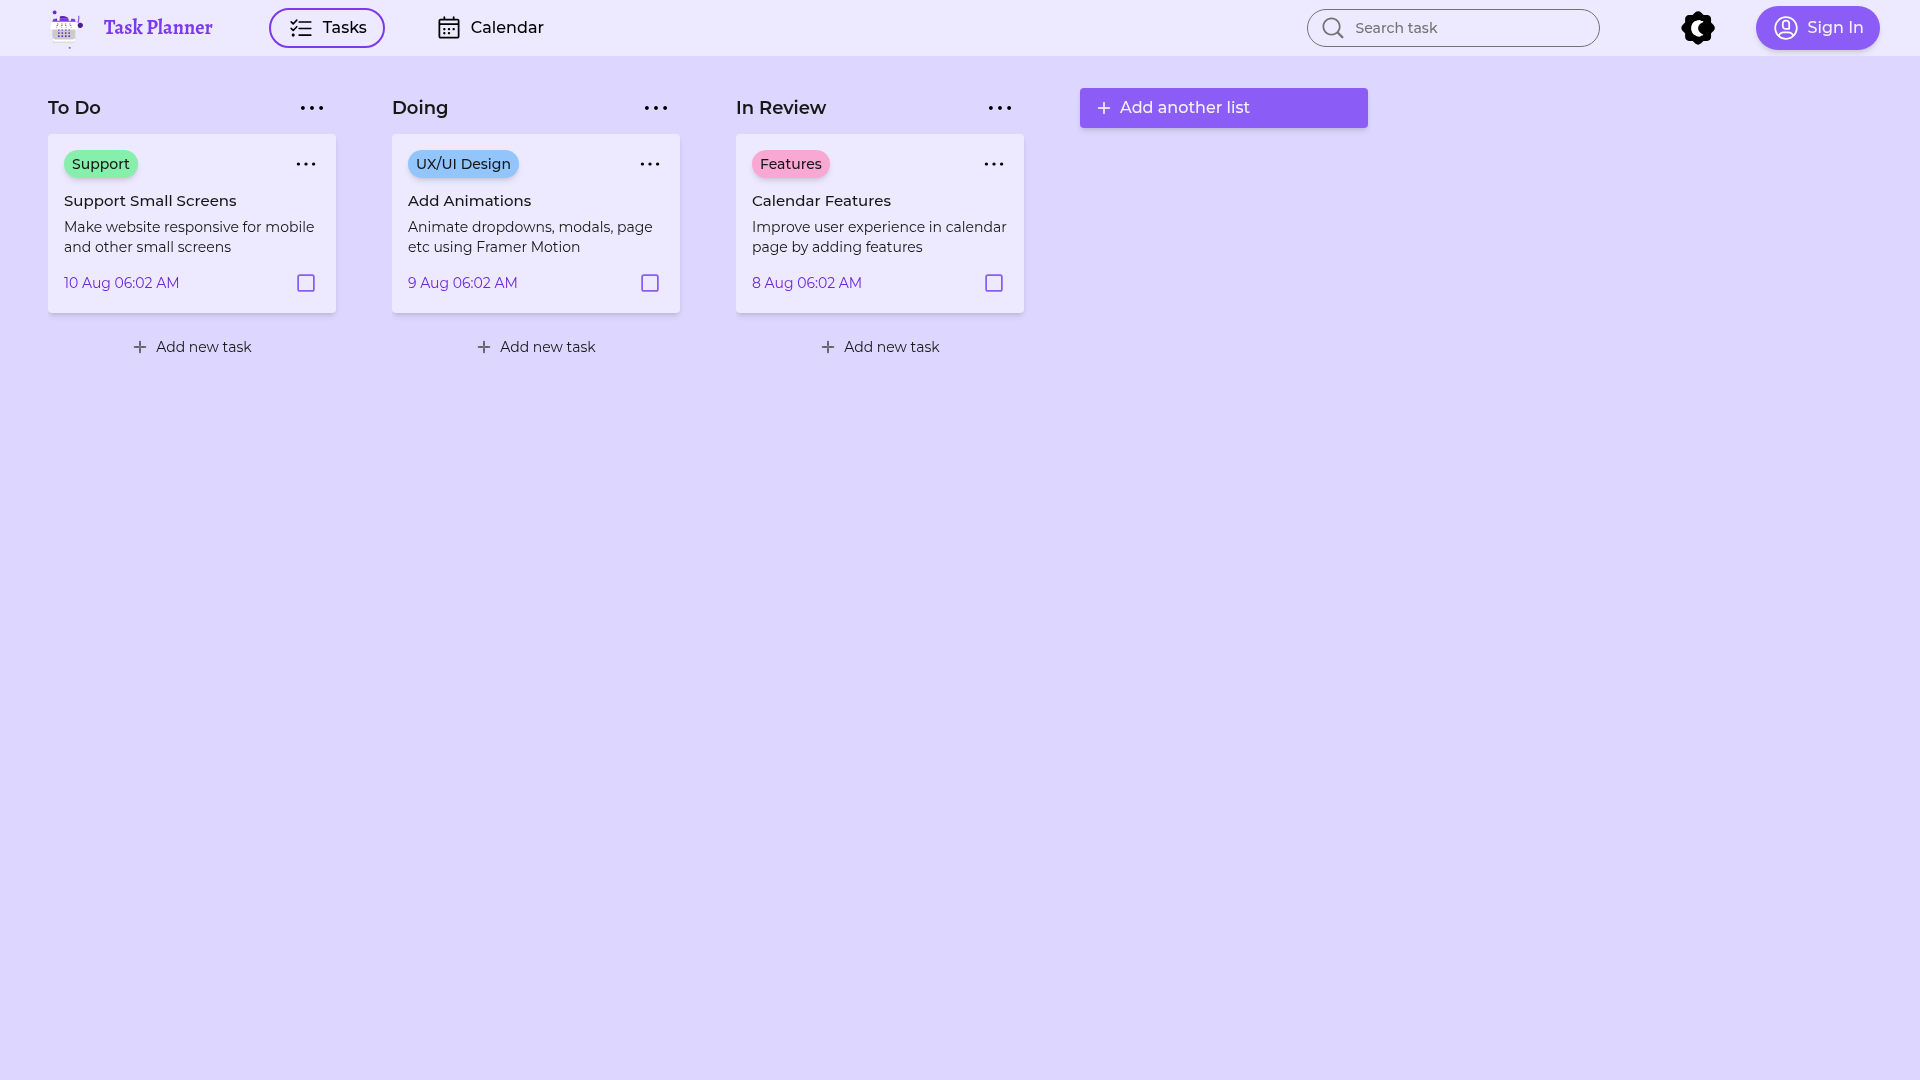
Task: Click the search magnifier icon
Action: (x=1333, y=28)
